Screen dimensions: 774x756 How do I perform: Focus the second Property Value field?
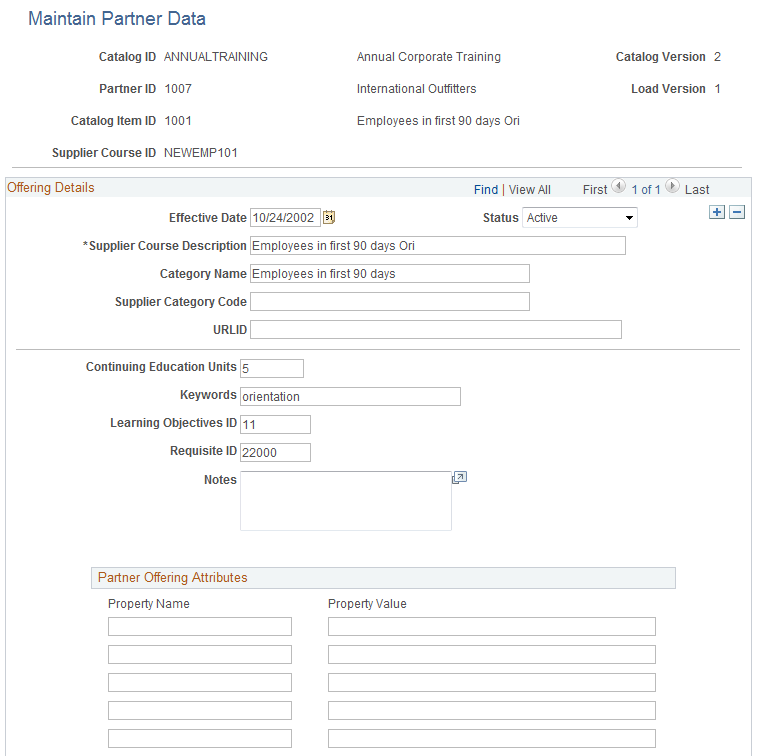492,654
